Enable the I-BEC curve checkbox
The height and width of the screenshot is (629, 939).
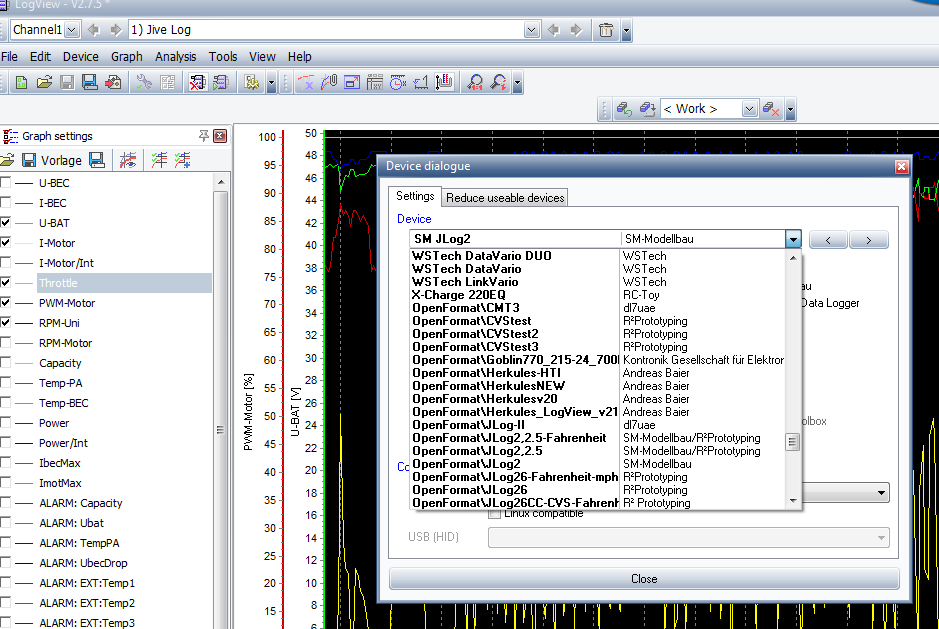point(5,202)
